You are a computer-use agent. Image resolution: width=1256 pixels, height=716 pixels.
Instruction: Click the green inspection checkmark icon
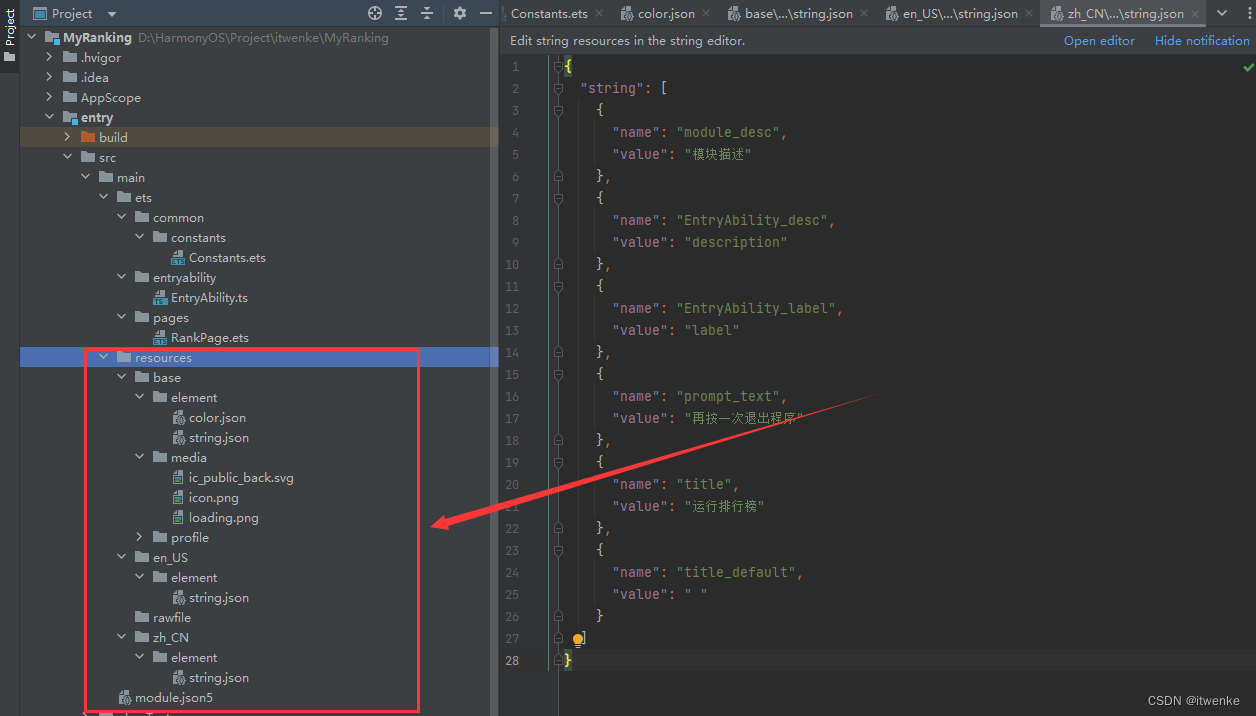(x=1248, y=67)
